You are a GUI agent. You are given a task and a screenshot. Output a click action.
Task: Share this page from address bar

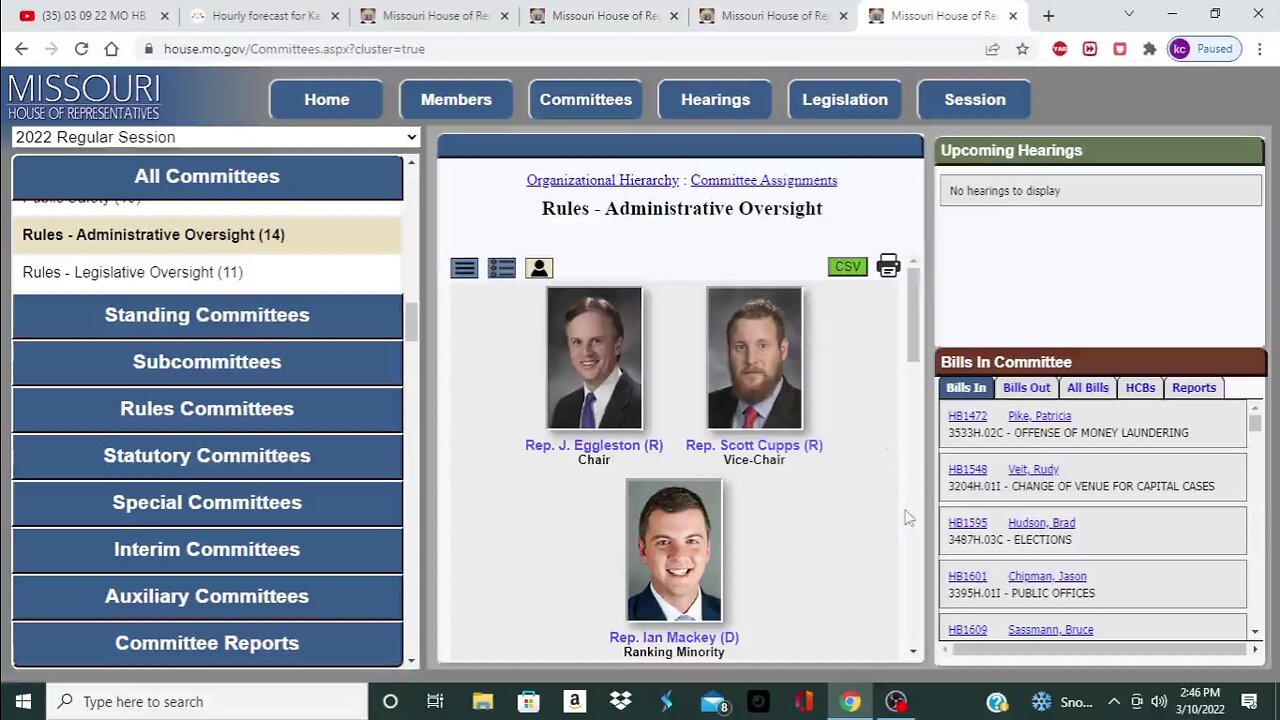coord(992,49)
